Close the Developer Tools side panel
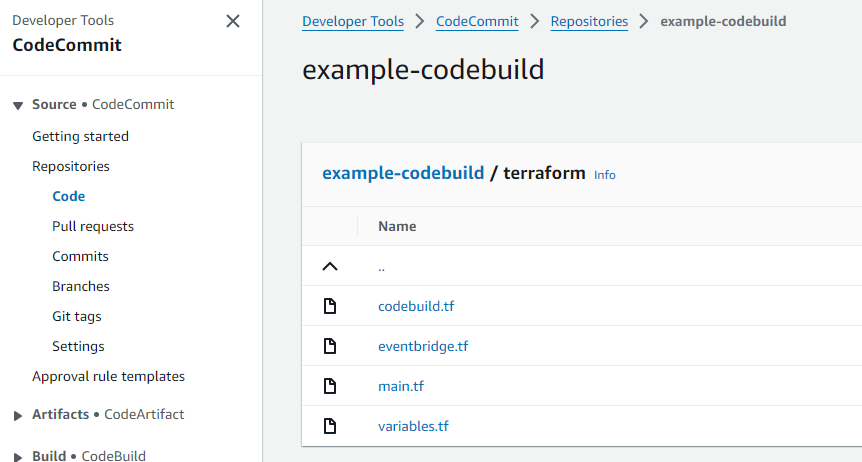The image size is (862, 462). click(233, 21)
